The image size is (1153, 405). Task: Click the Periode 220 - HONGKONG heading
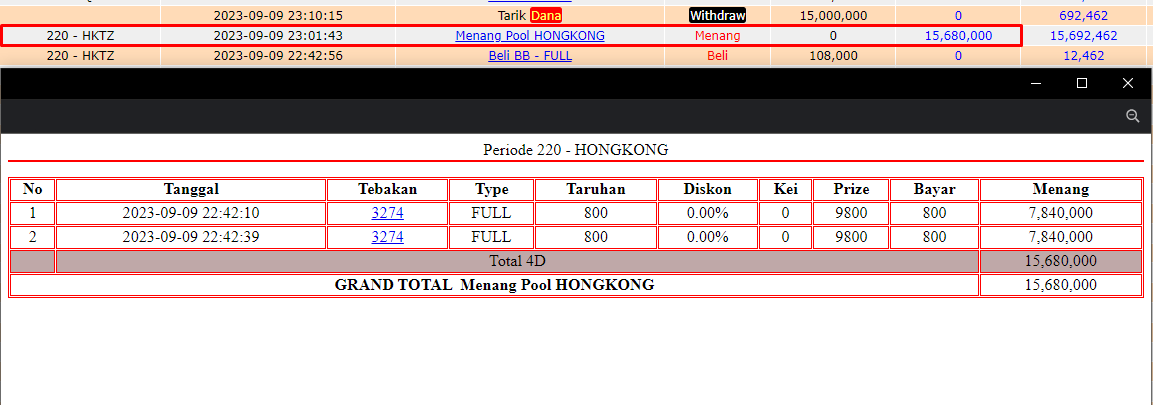[576, 150]
